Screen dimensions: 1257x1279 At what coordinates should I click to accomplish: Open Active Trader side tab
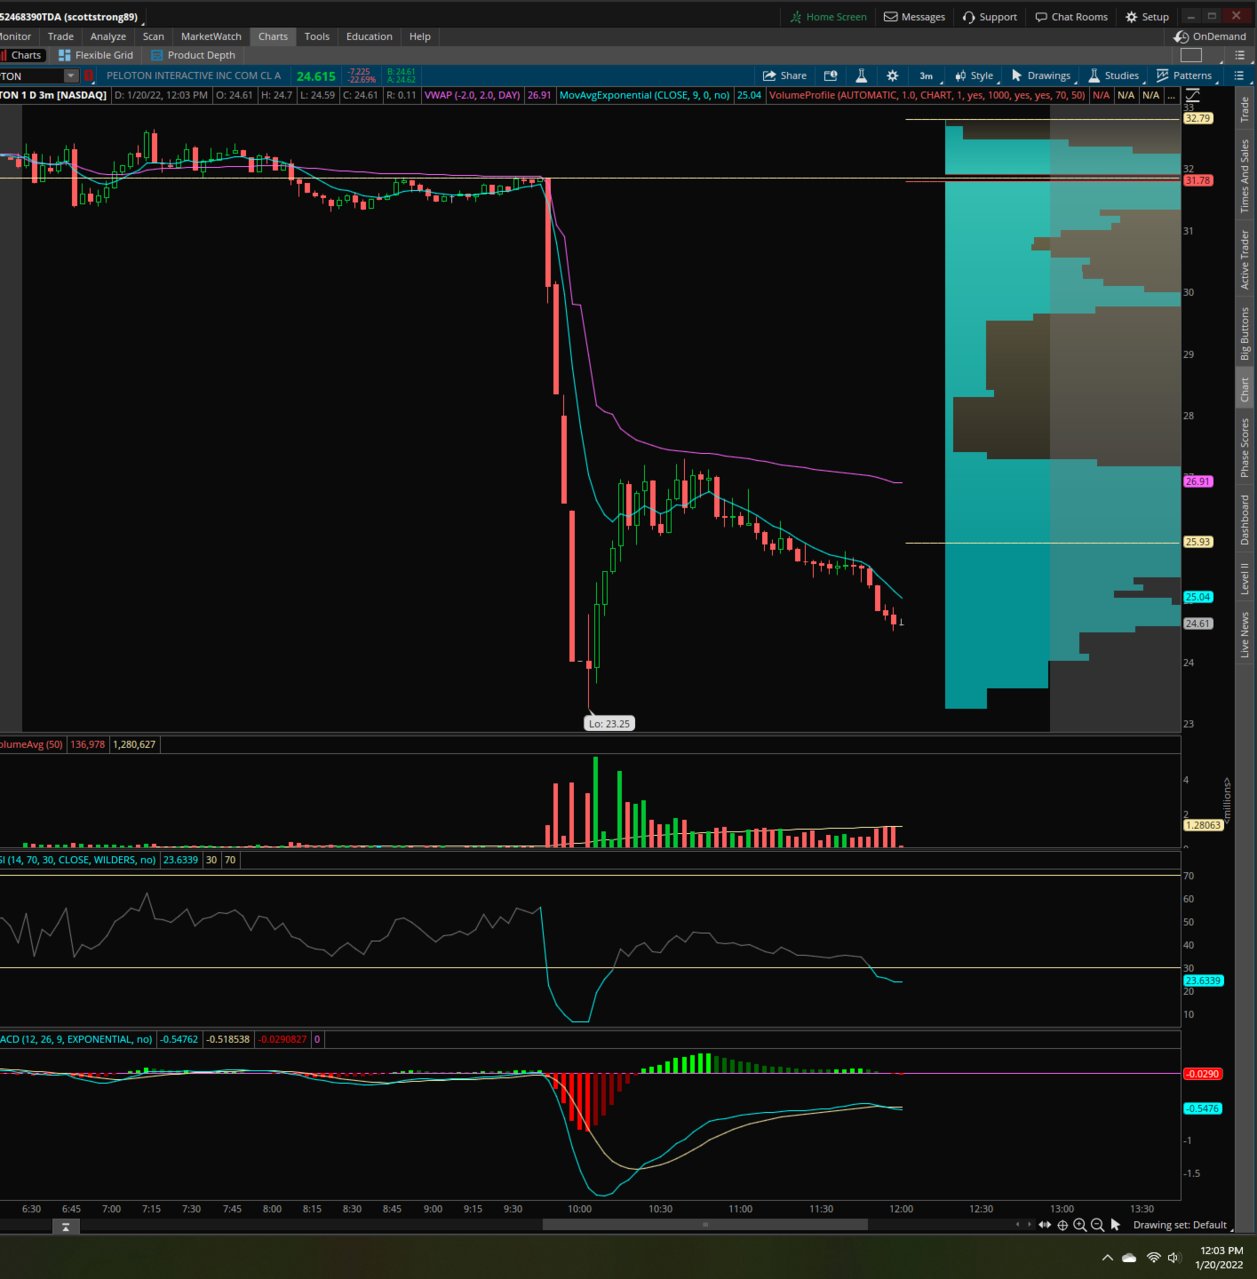[x=1245, y=260]
